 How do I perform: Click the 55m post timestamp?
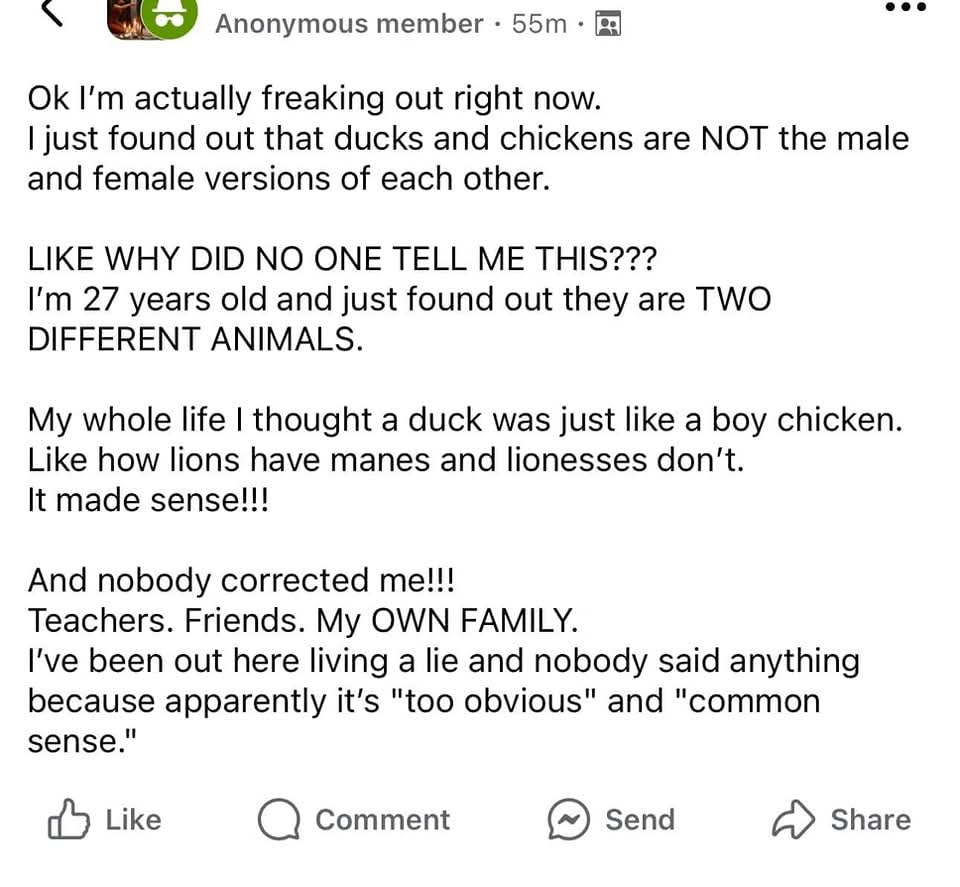coord(539,24)
